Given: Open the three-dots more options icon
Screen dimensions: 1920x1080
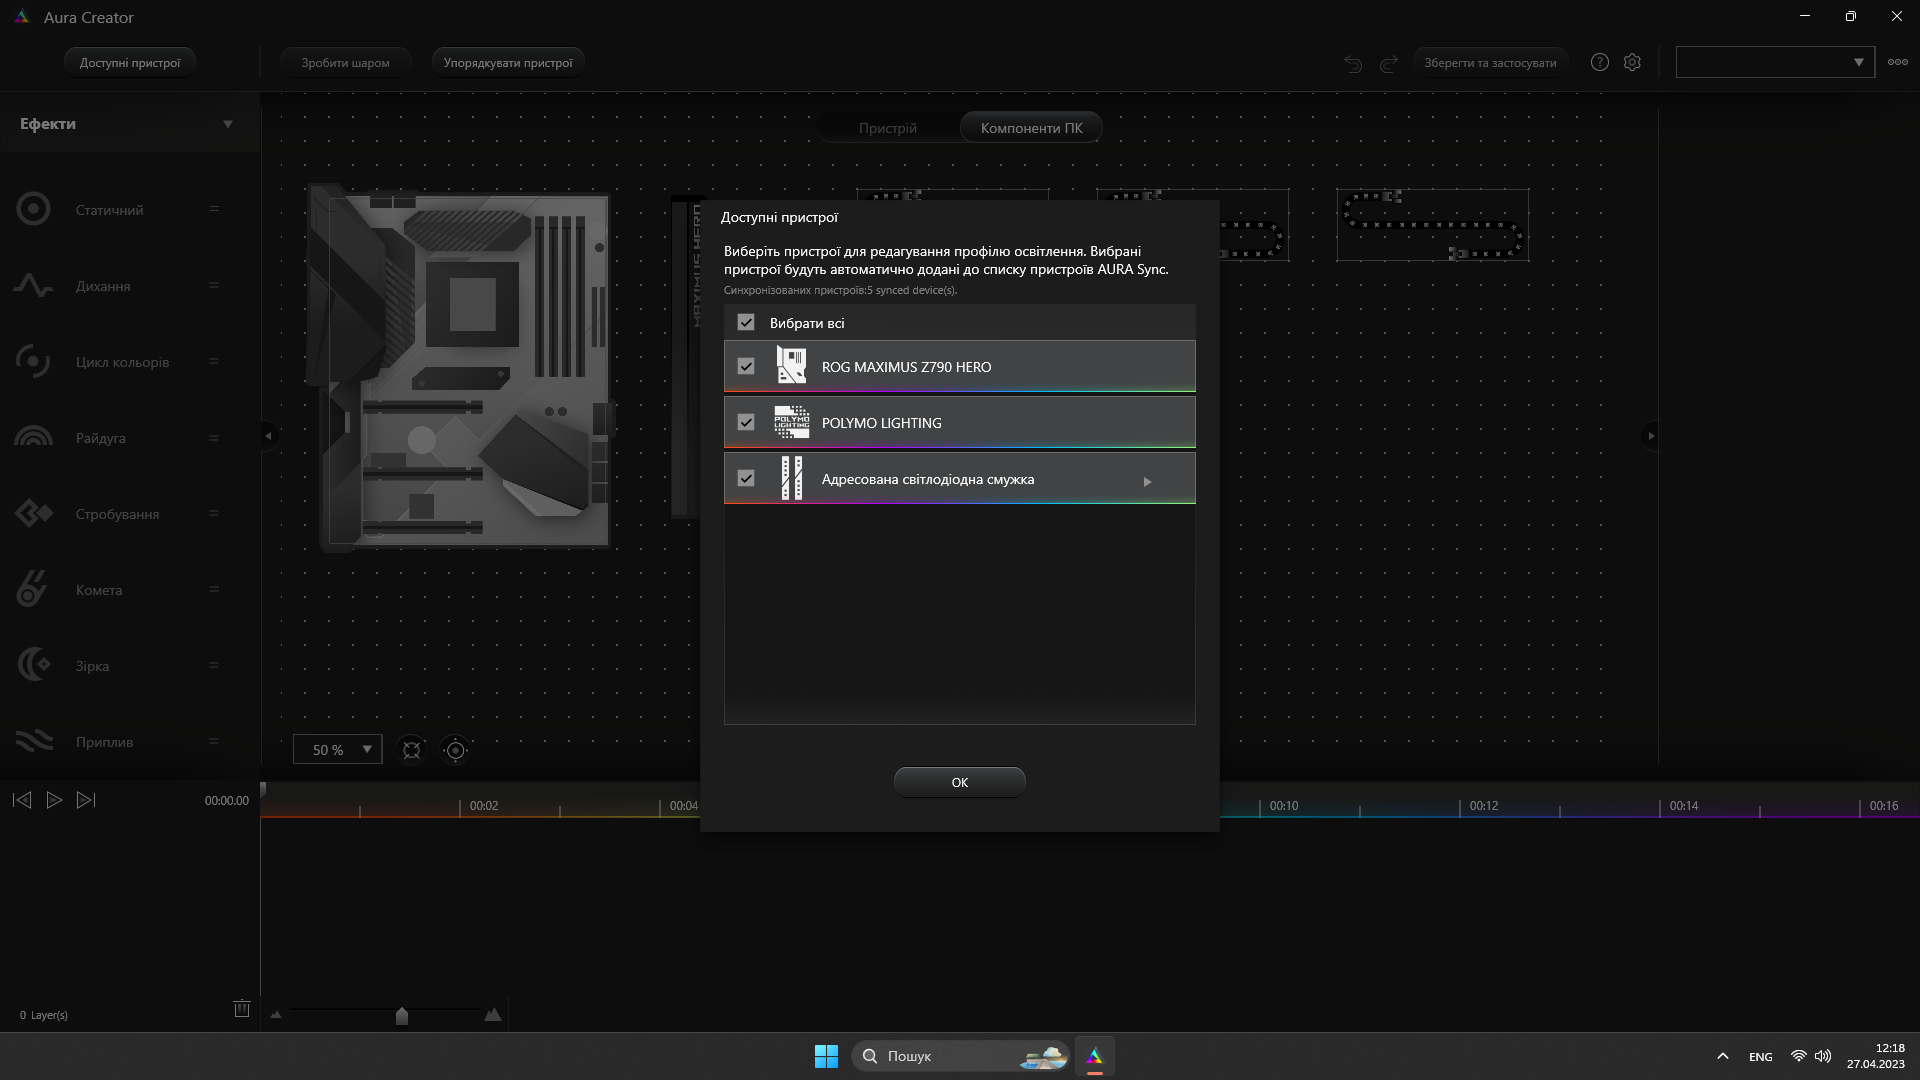Looking at the screenshot, I should (1897, 62).
